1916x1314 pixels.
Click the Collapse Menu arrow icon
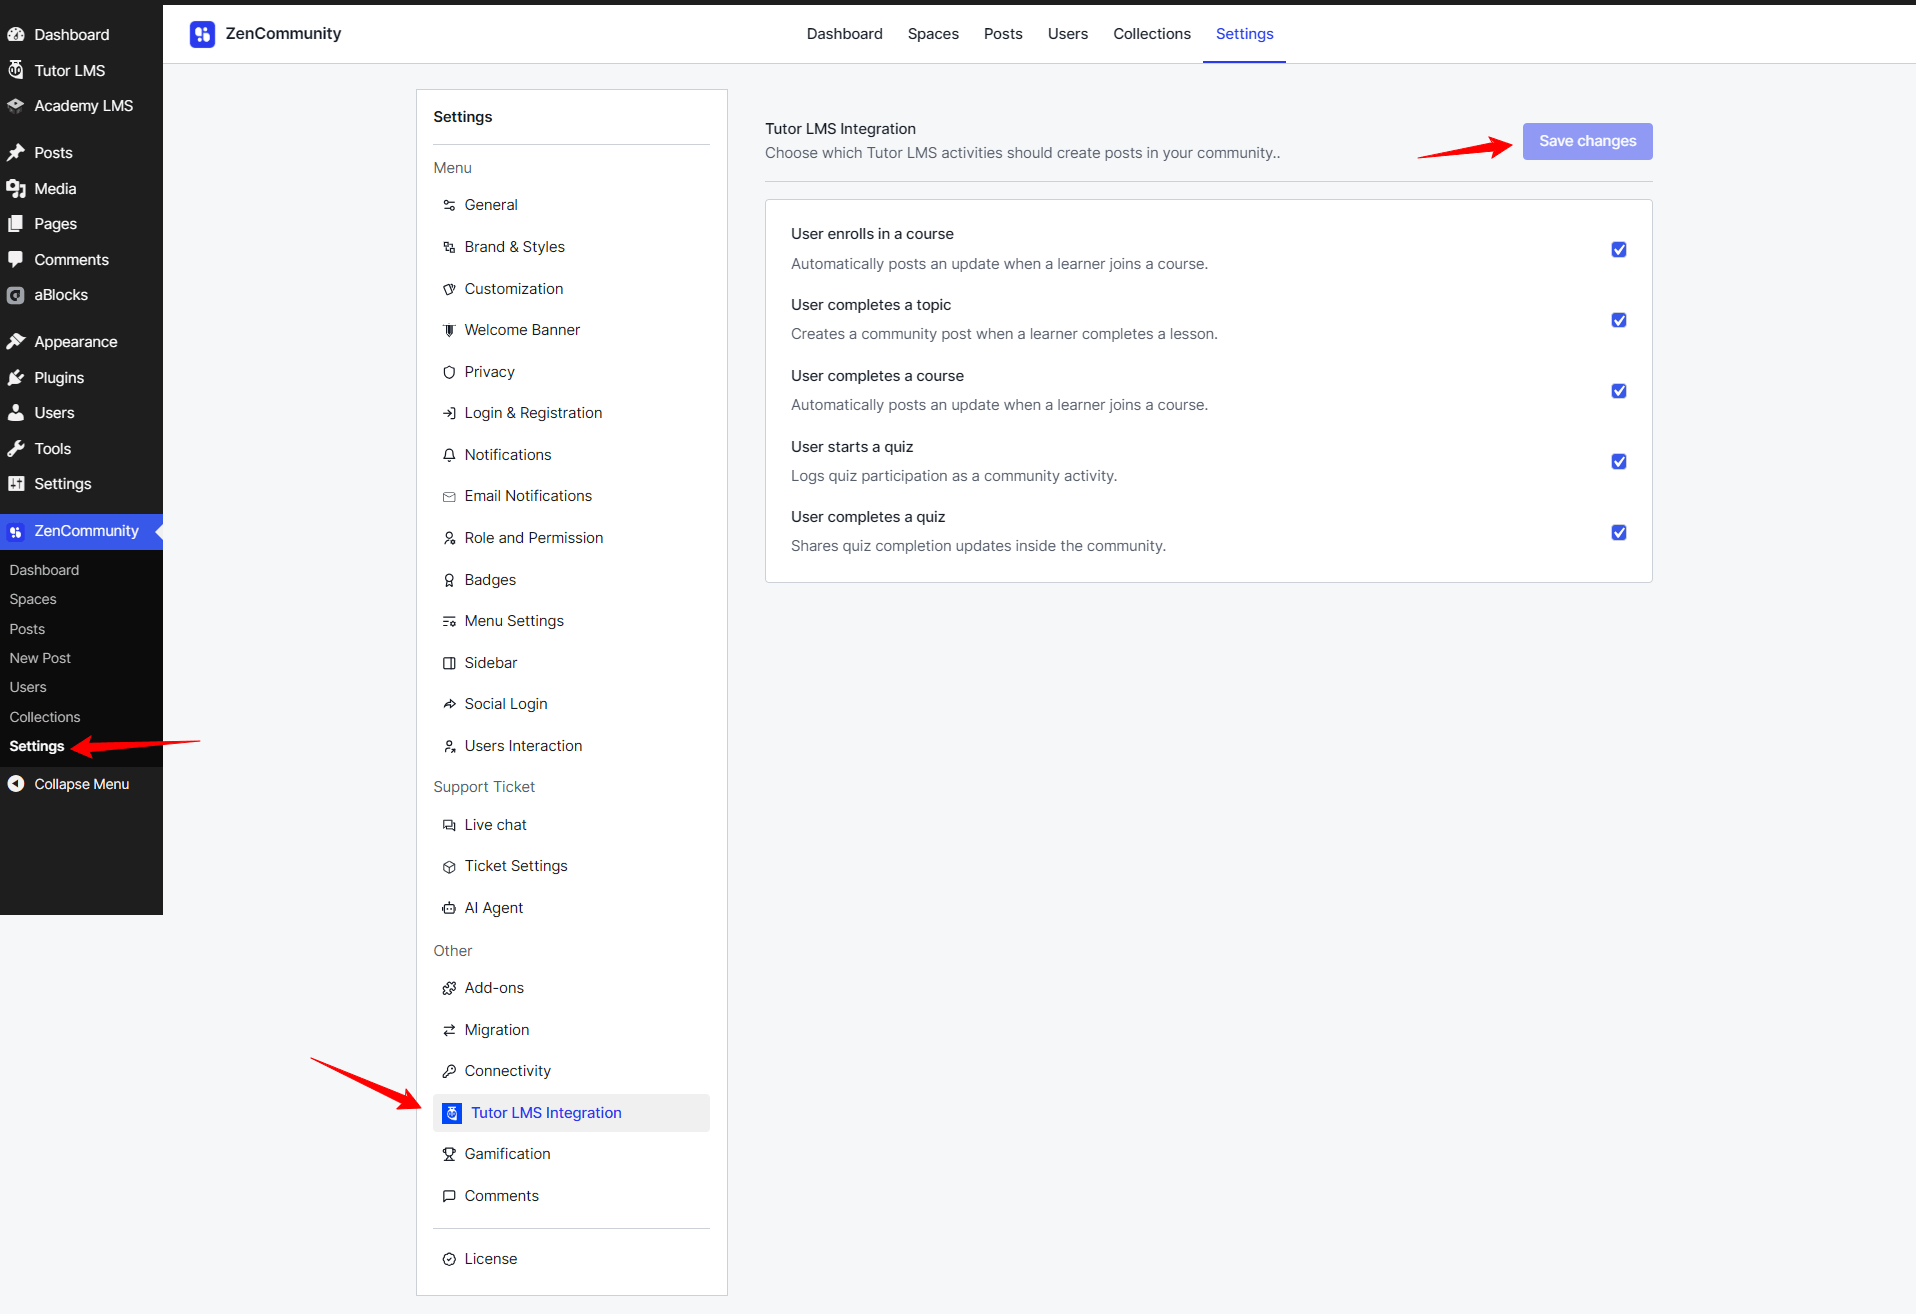click(16, 784)
